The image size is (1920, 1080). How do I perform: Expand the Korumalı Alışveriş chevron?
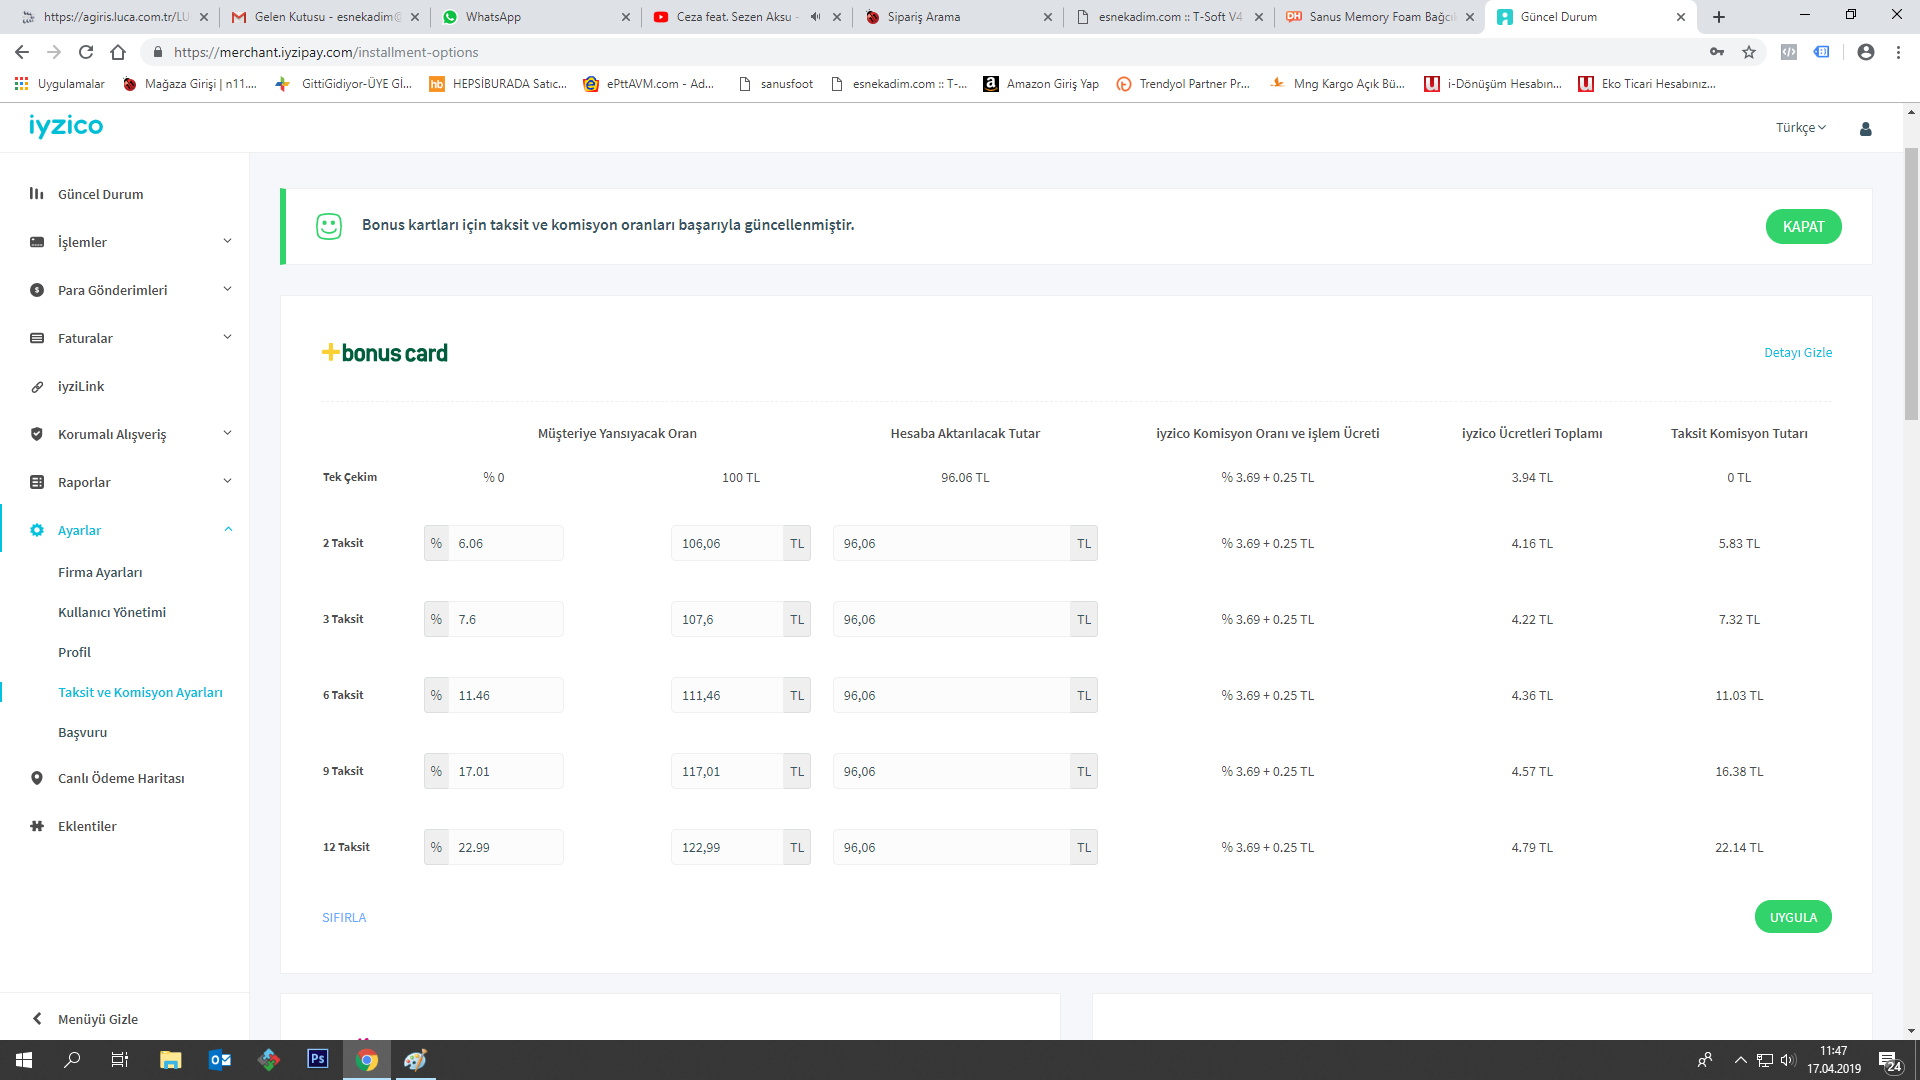(x=227, y=433)
